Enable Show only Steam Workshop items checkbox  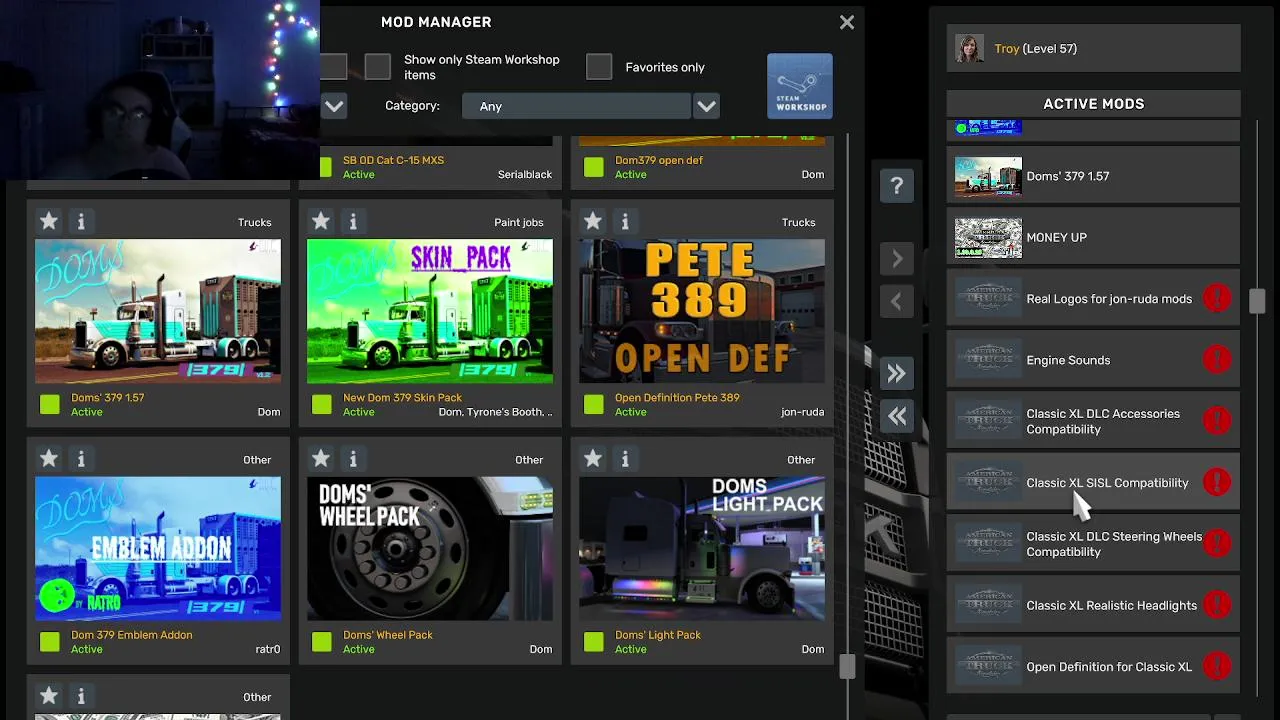pos(377,67)
